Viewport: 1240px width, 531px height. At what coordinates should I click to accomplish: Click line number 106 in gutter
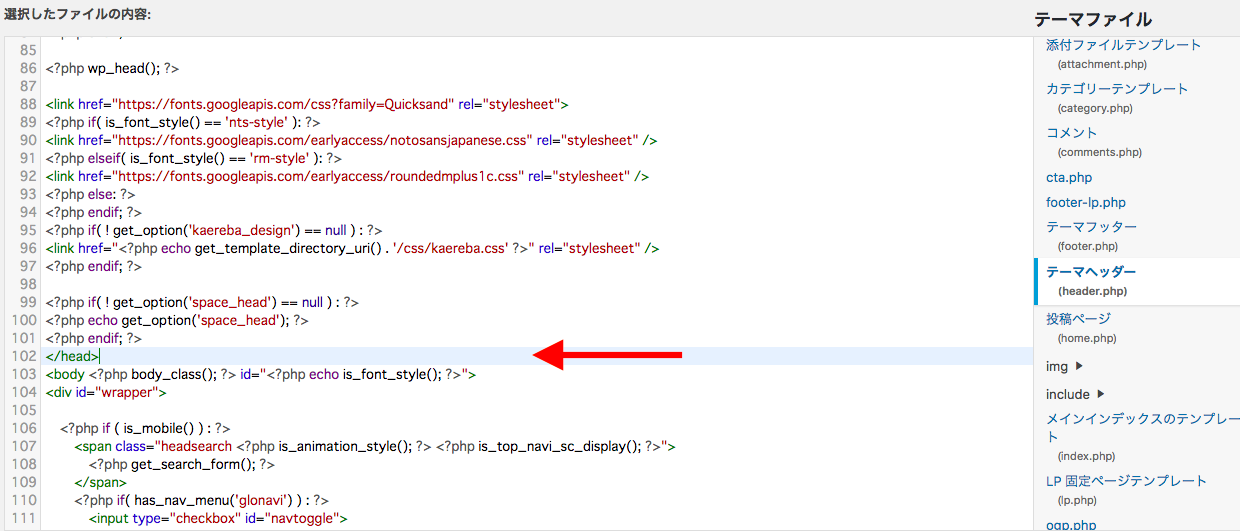coord(24,428)
